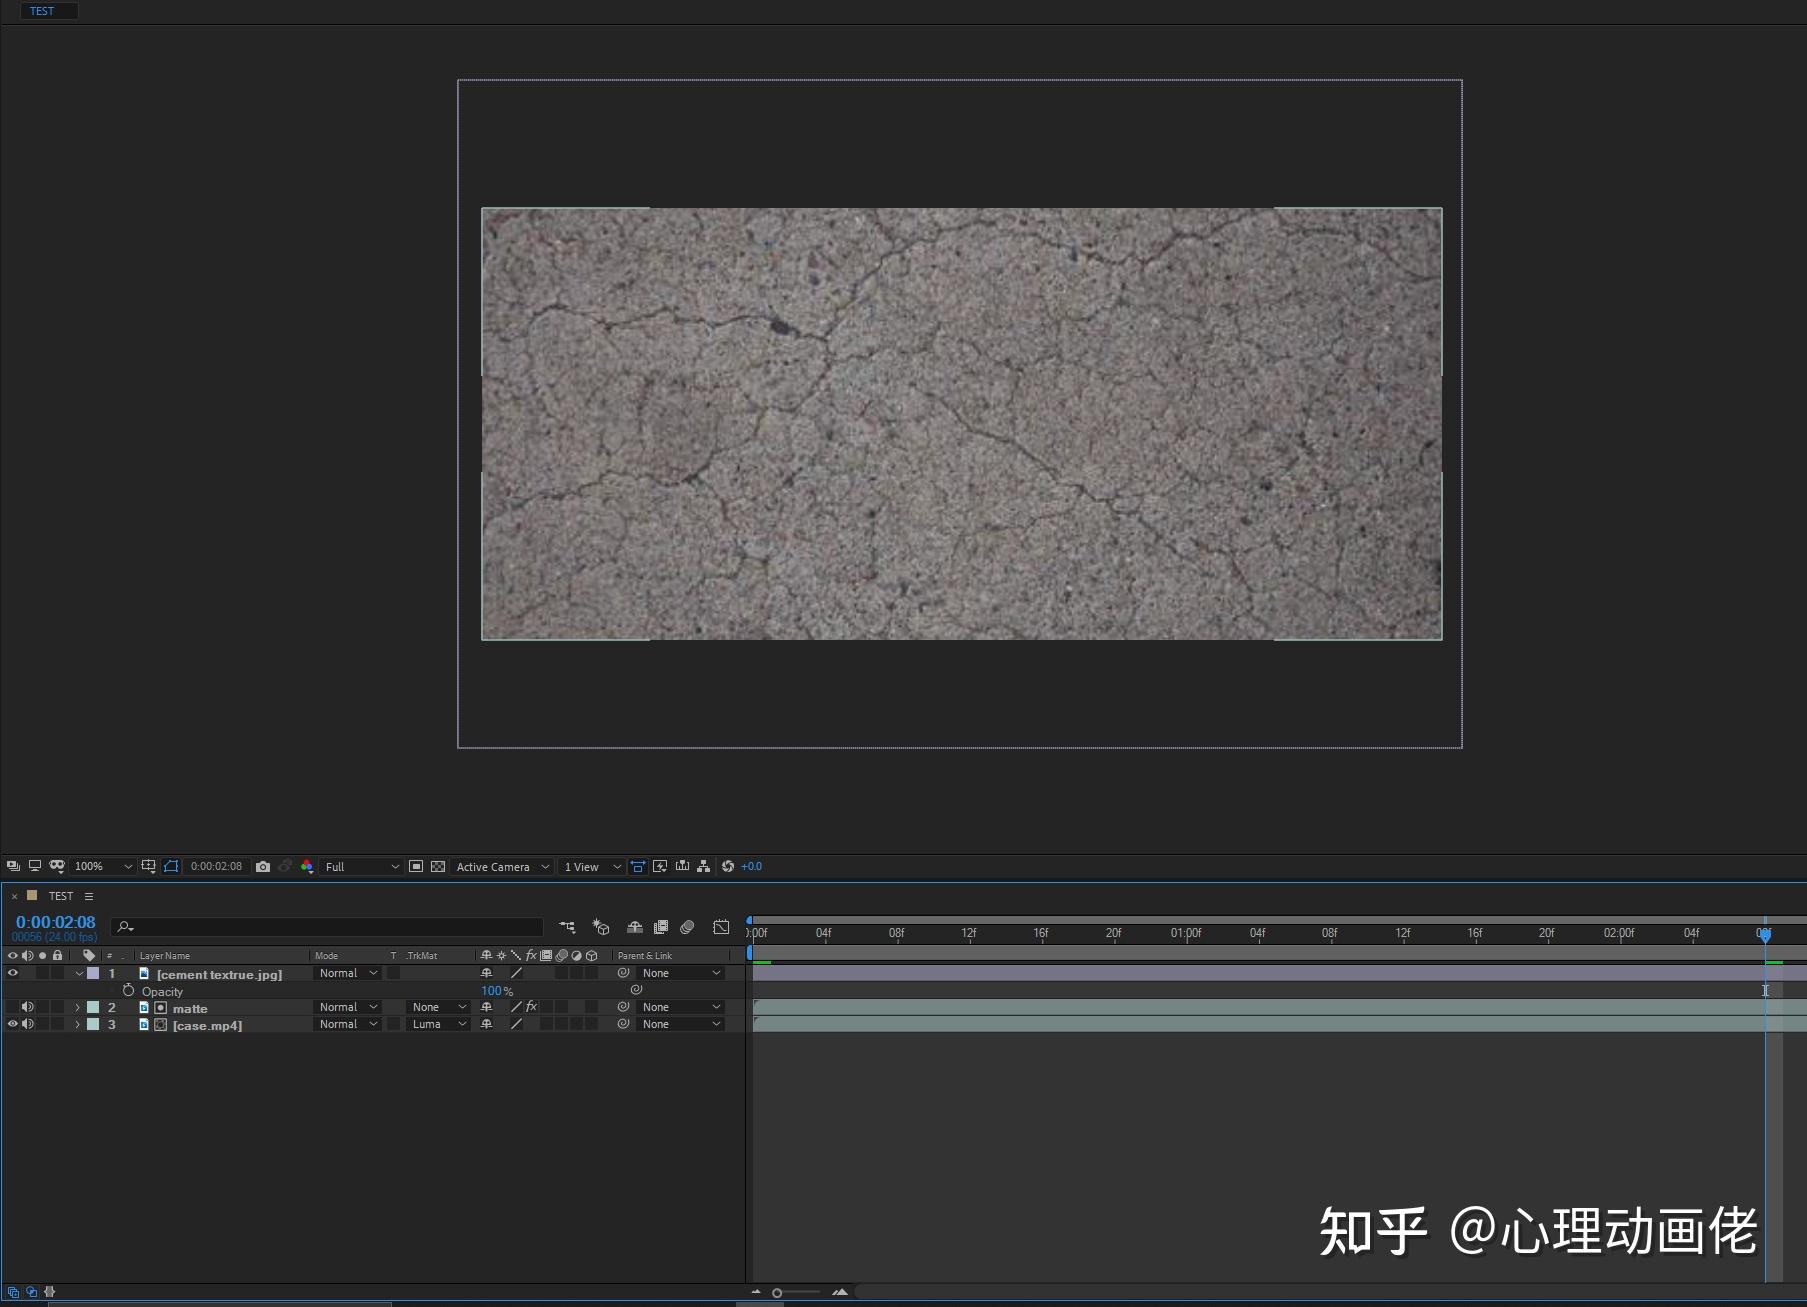Toggle the transparency grid icon
The width and height of the screenshot is (1807, 1307).
[x=438, y=867]
